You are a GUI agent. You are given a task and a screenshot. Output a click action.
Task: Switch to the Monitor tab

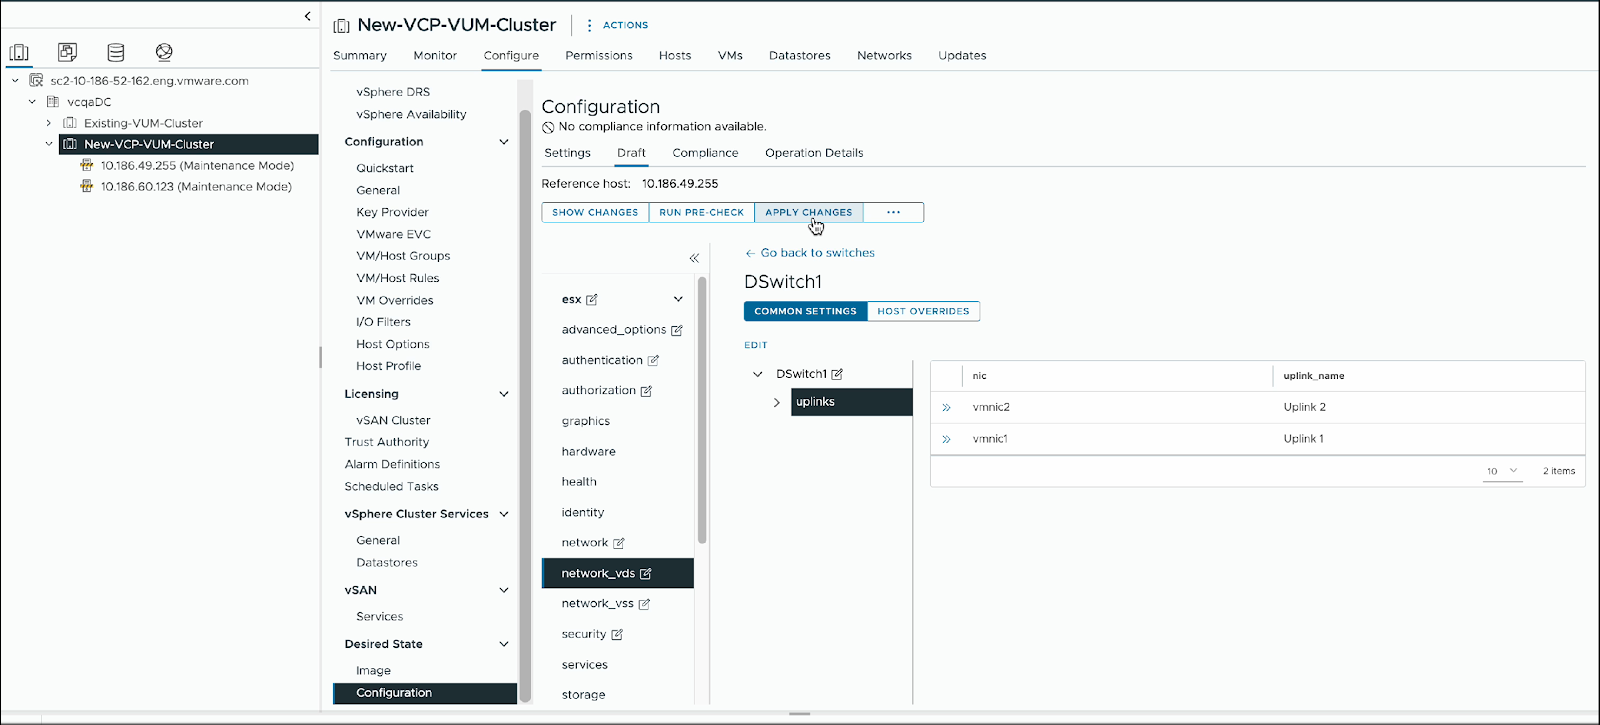pyautogui.click(x=435, y=56)
